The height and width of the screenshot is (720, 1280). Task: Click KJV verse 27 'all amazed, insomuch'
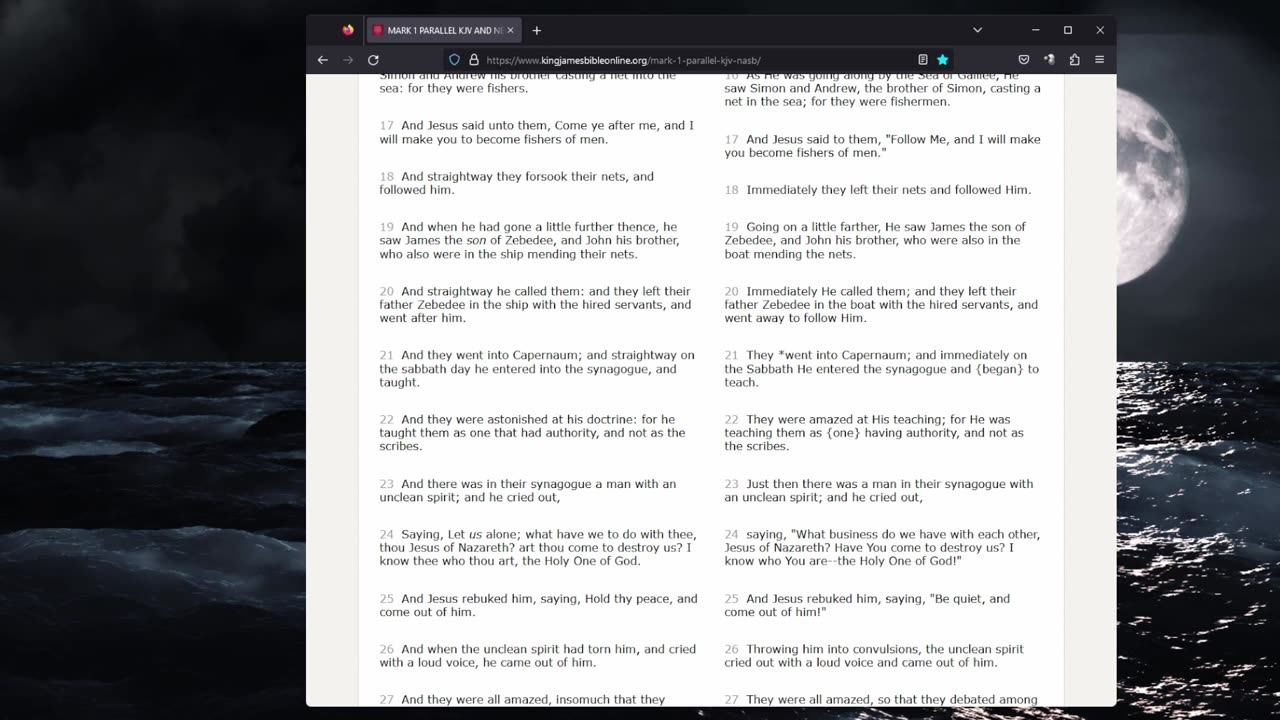tap(522, 700)
